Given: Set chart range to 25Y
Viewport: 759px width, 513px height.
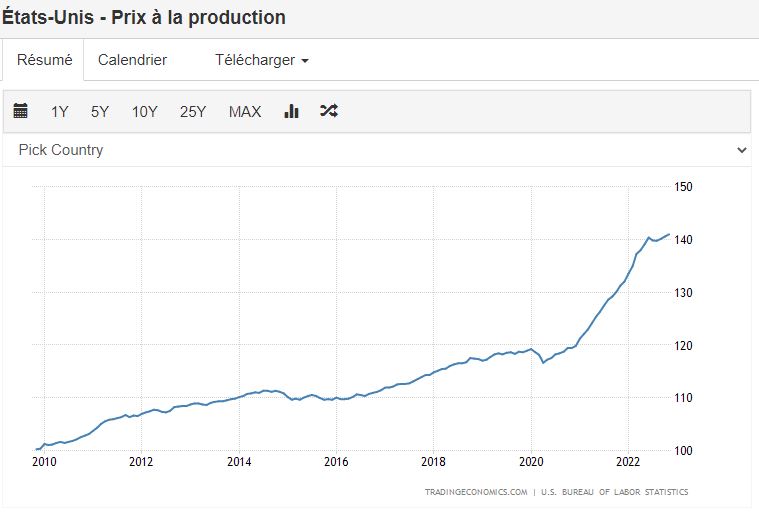Looking at the screenshot, I should pos(193,112).
